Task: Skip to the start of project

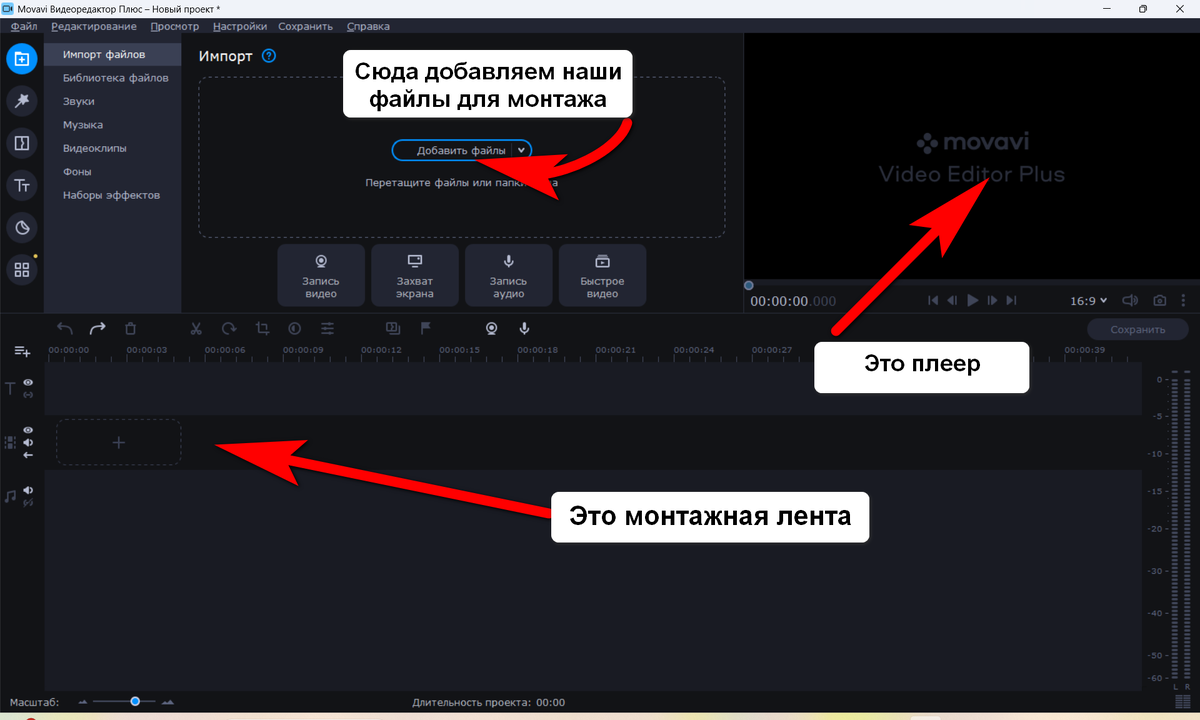Action: (933, 300)
